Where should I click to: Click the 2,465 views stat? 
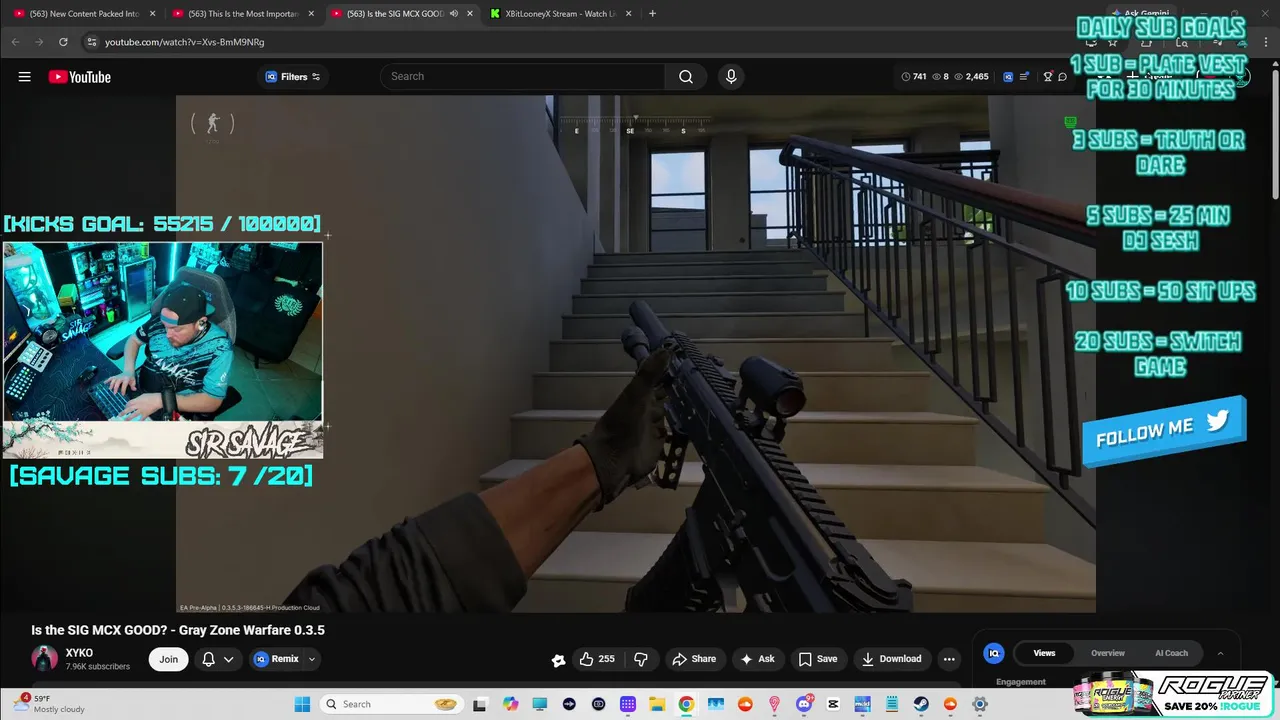pyautogui.click(x=972, y=77)
